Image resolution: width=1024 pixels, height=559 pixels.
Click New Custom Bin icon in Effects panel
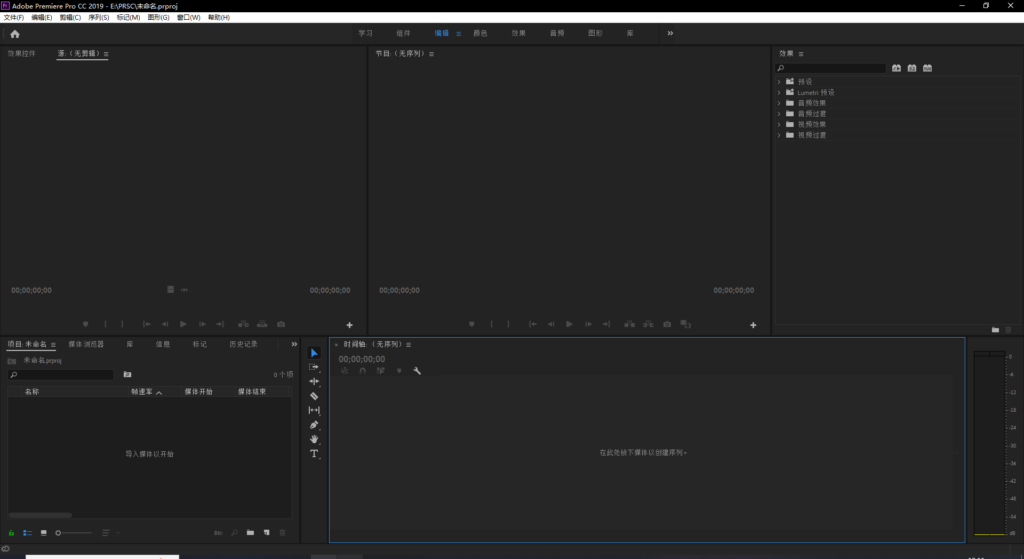(995, 330)
